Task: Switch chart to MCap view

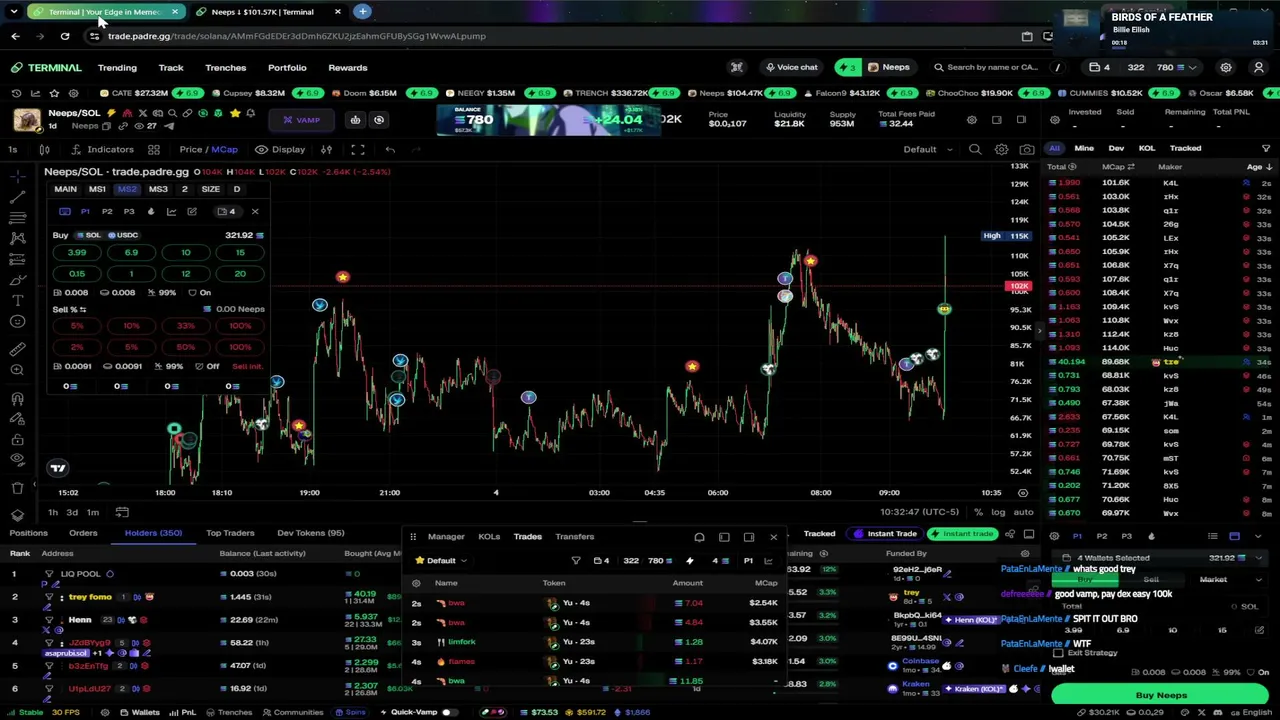Action: (224, 150)
